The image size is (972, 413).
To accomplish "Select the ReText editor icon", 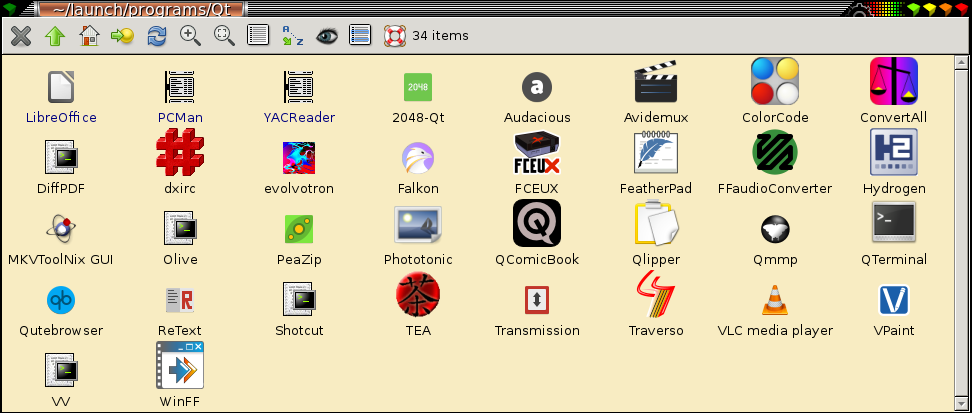I will (180, 300).
